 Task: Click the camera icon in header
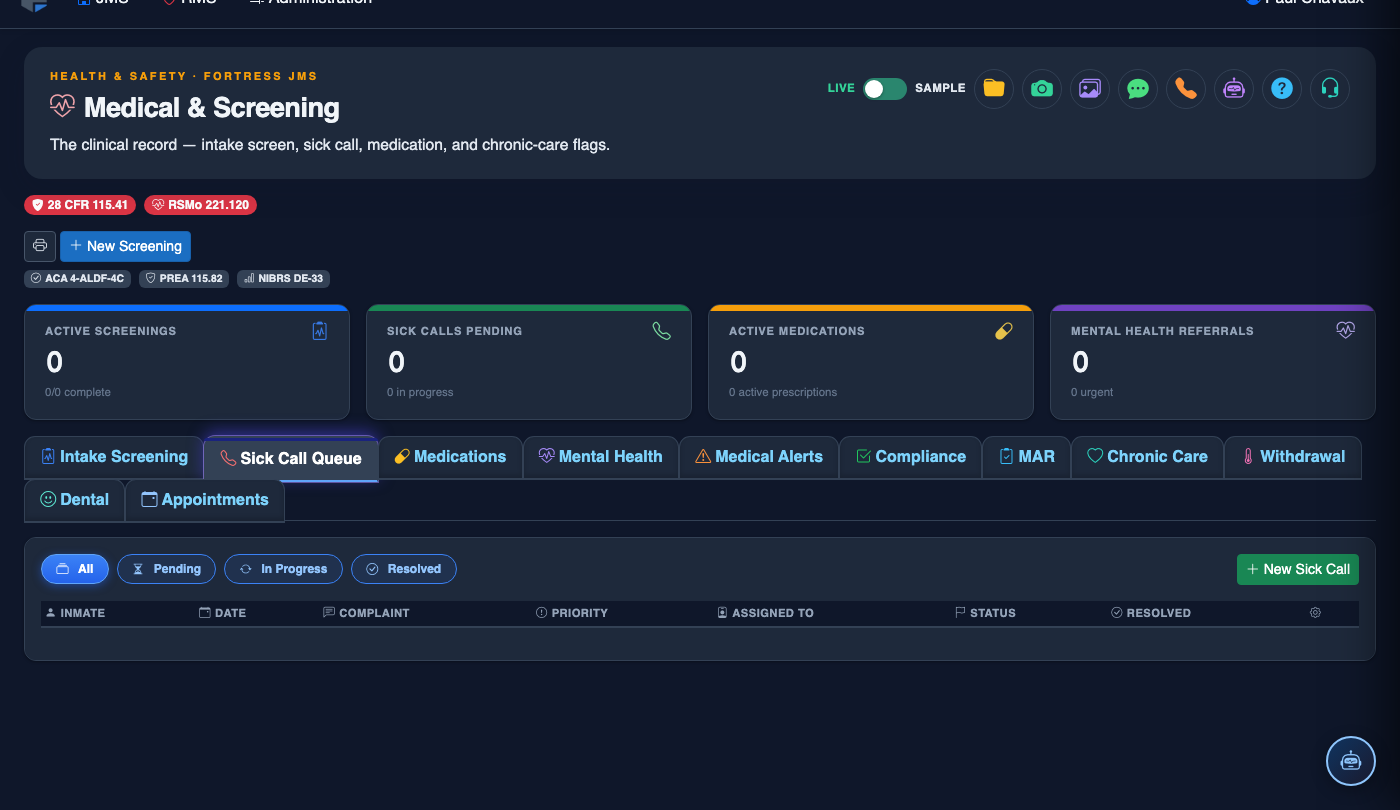click(x=1042, y=88)
